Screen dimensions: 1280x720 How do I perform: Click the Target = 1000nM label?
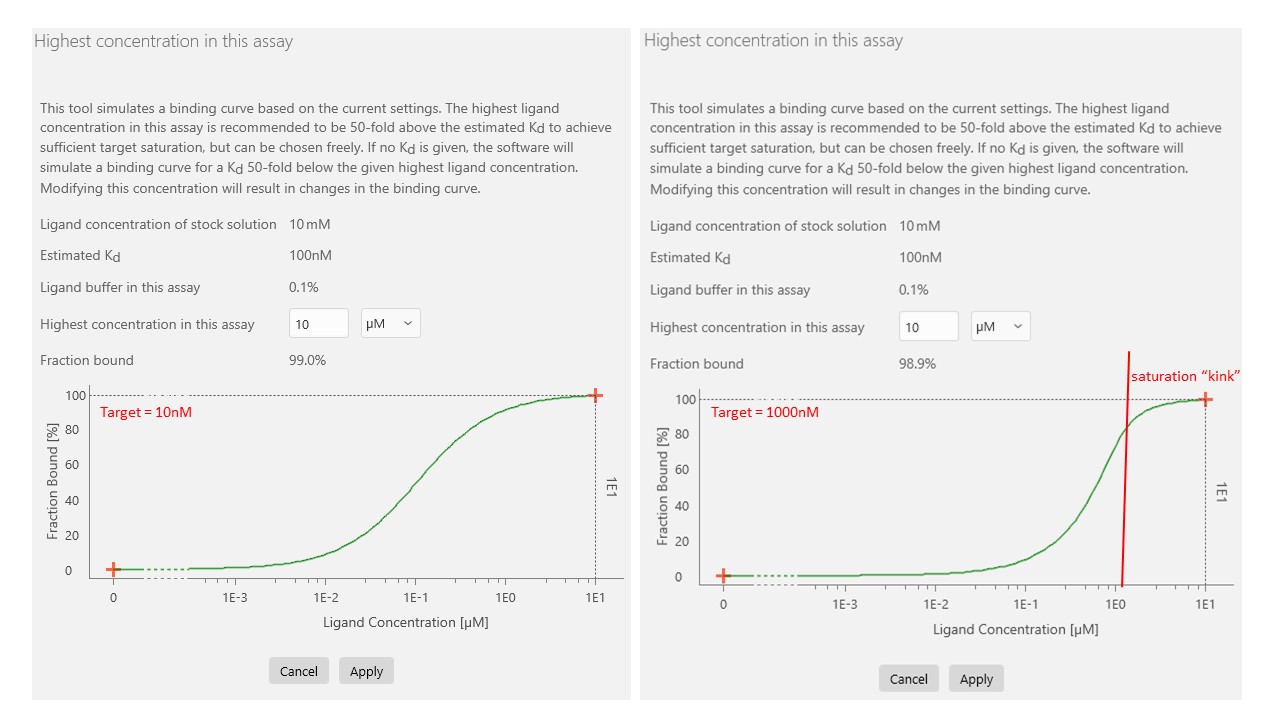(764, 411)
